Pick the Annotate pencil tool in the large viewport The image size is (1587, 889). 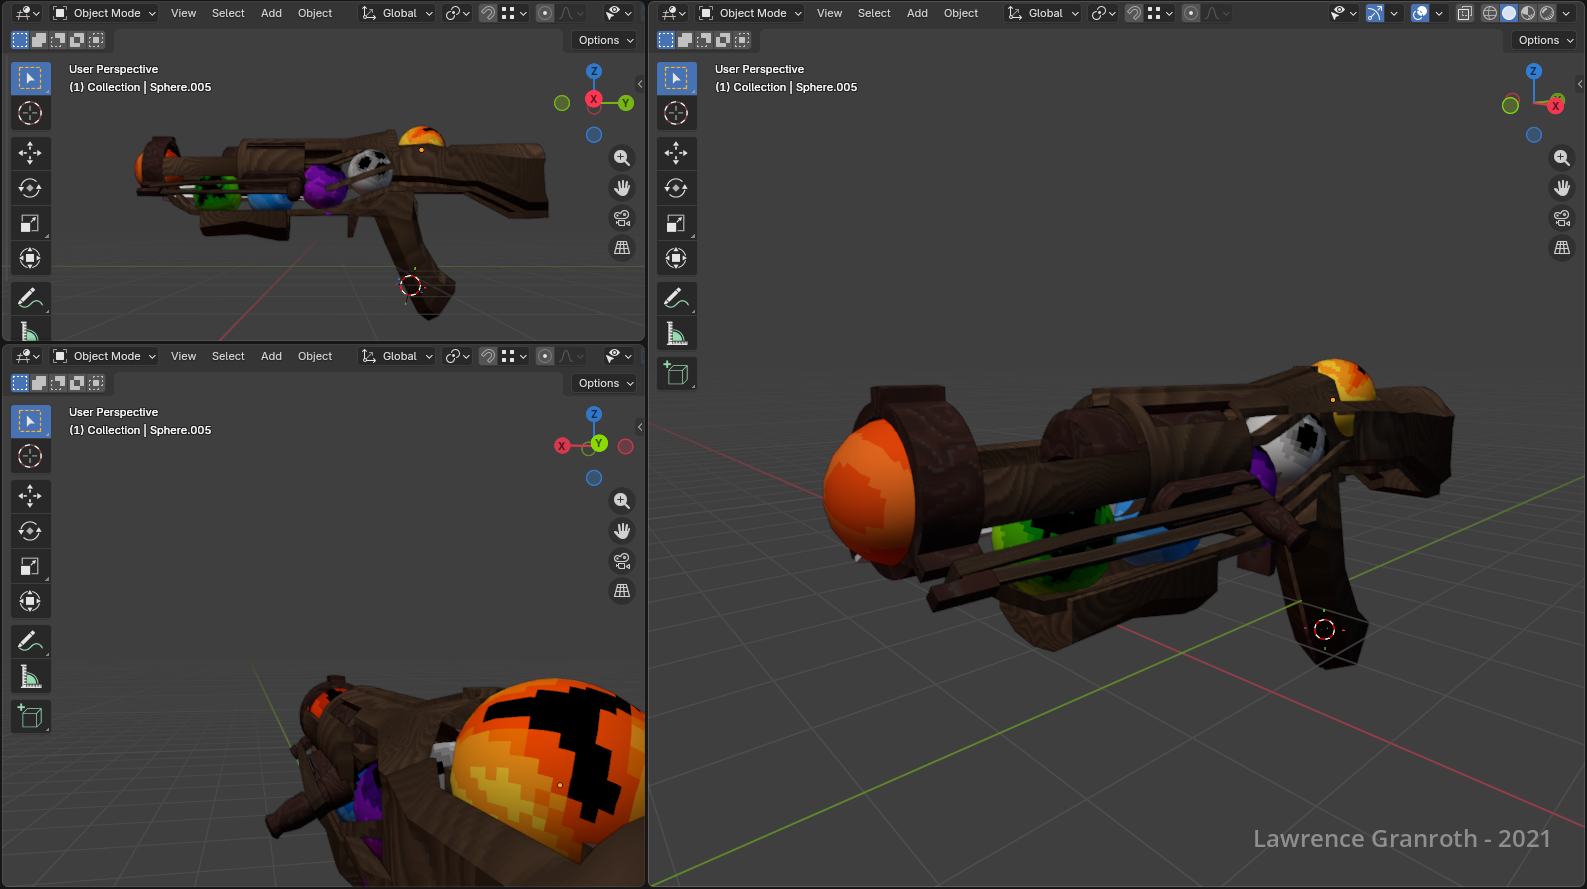tap(676, 298)
